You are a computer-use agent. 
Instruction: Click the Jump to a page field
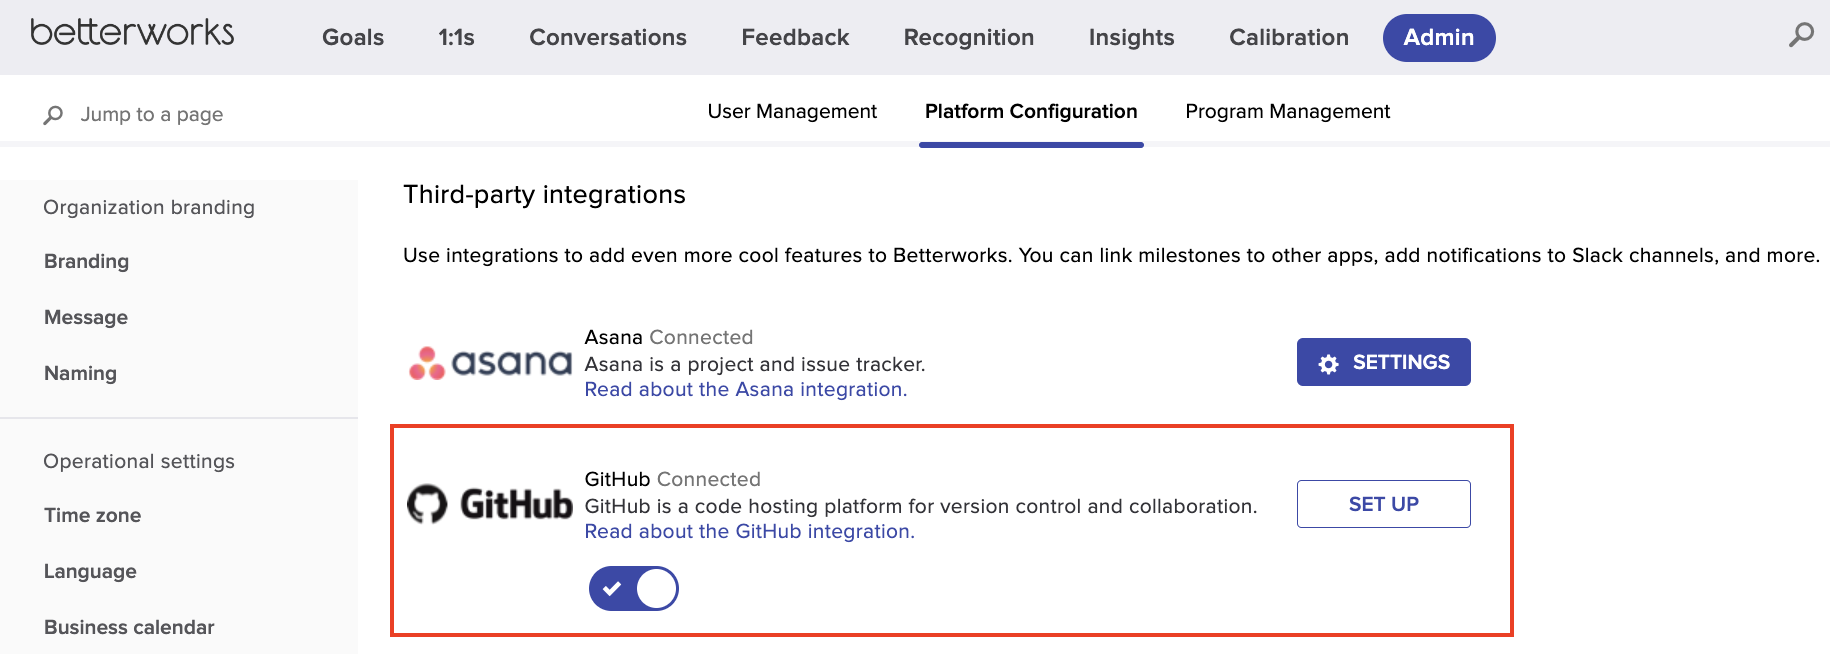(x=152, y=114)
